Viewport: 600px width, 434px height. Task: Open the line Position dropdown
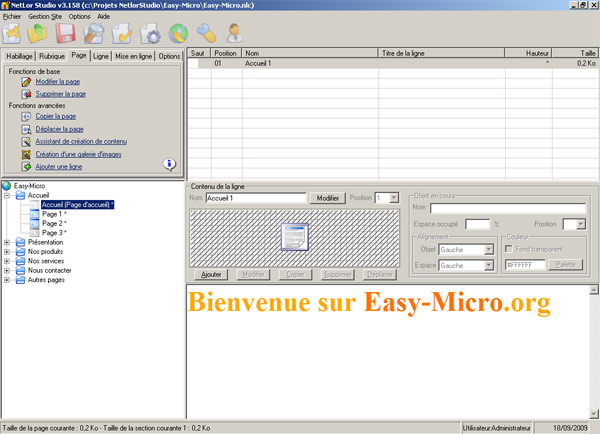(x=394, y=198)
